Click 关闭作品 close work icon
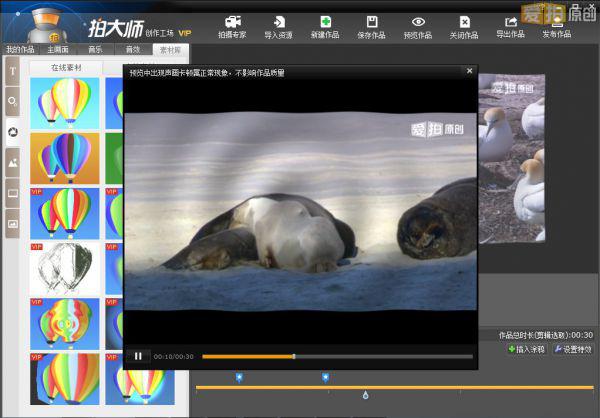Screen dimensions: 600x418 (464, 28)
